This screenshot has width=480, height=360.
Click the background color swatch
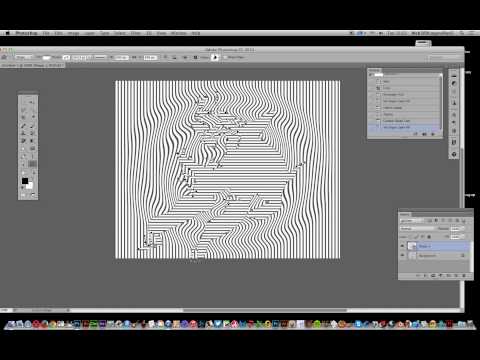coord(30,186)
